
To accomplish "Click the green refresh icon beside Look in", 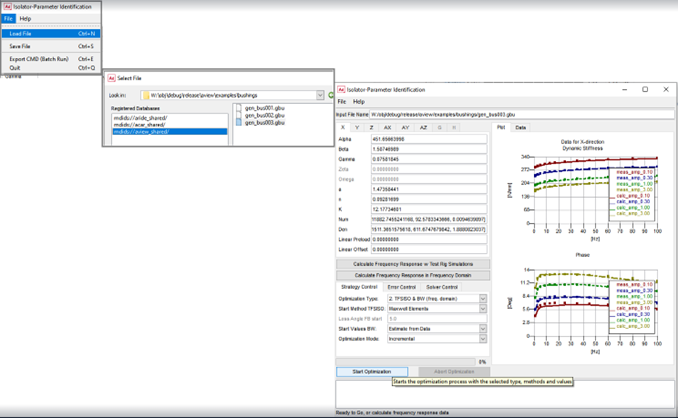I will pos(331,95).
